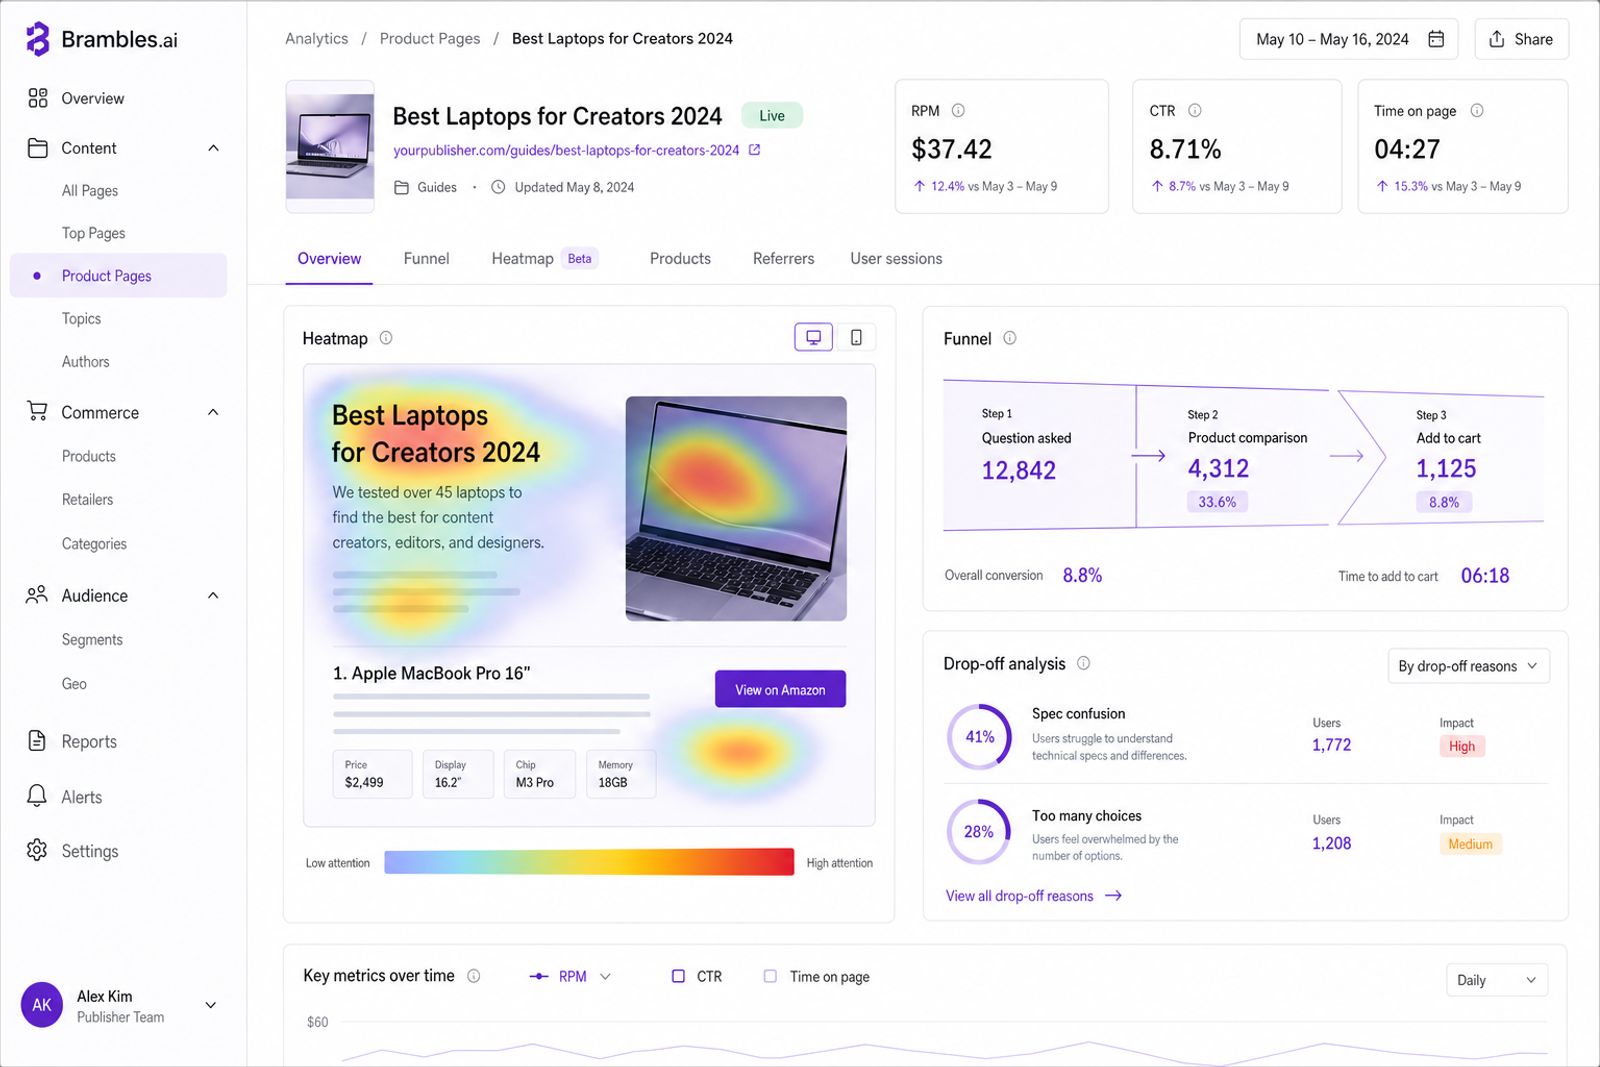Open Settings via the gear icon
Screen dimensions: 1600x1067
[37, 850]
